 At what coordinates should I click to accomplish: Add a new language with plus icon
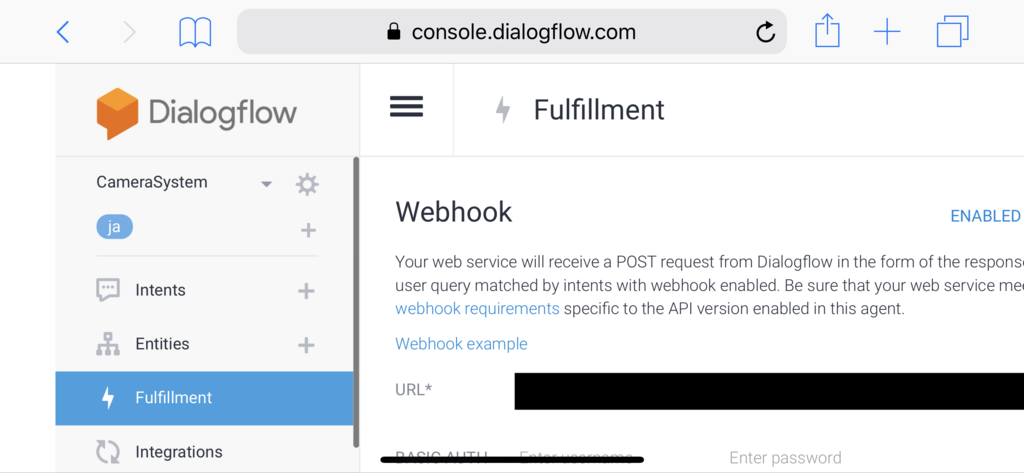308,230
